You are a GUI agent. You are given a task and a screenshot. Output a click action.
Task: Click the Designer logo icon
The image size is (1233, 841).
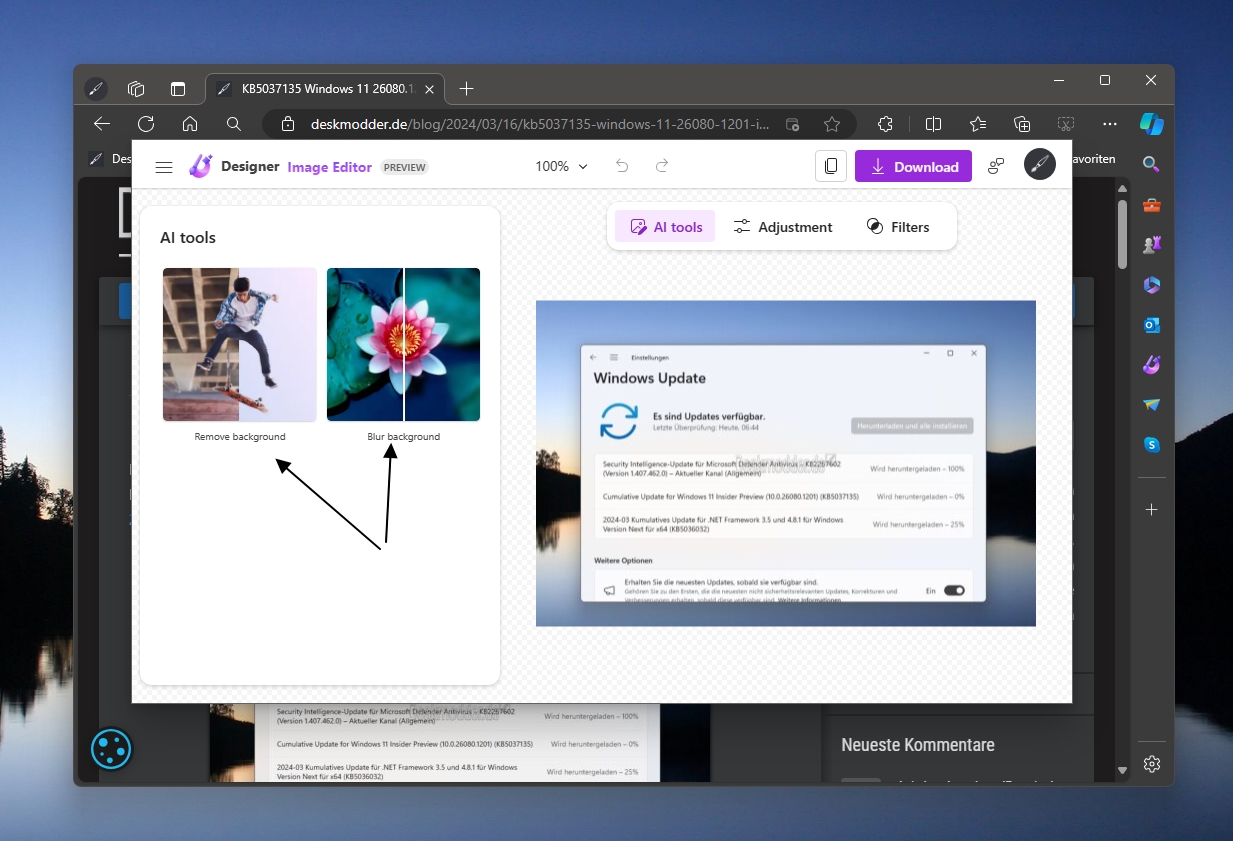point(201,167)
